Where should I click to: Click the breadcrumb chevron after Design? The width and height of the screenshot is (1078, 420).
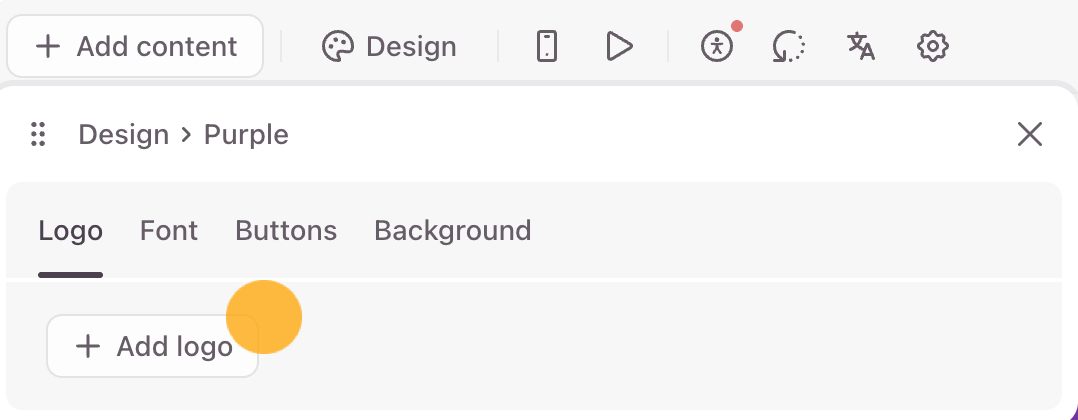186,135
